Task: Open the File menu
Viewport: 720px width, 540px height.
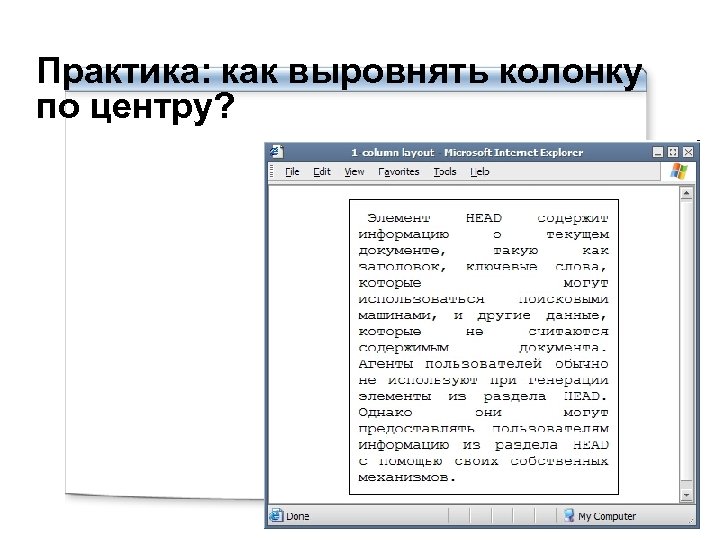Action: tap(292, 172)
